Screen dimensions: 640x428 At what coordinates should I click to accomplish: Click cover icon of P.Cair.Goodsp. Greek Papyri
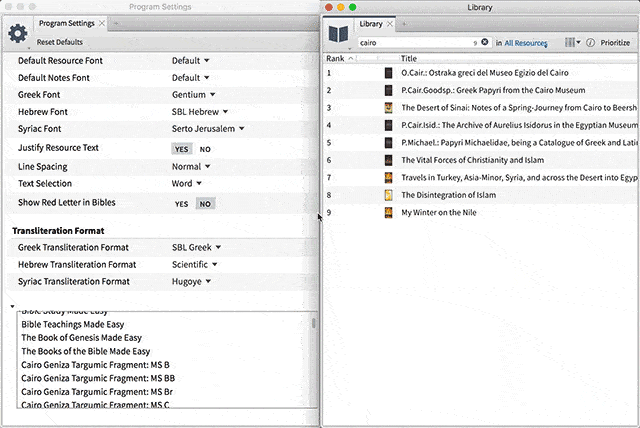click(x=388, y=90)
